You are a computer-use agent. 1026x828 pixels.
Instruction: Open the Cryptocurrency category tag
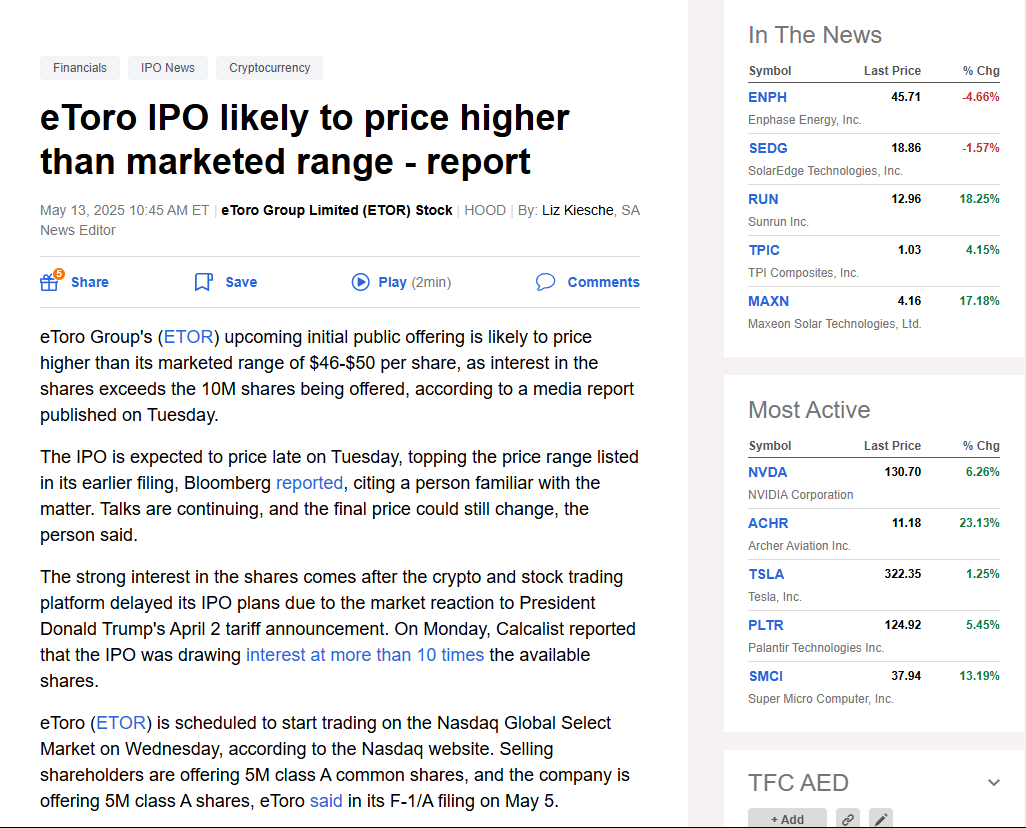[x=269, y=67]
